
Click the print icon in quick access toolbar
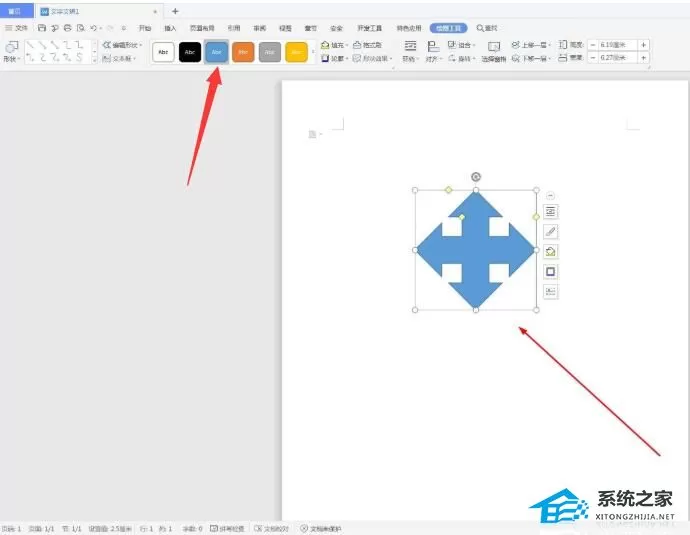coord(67,28)
